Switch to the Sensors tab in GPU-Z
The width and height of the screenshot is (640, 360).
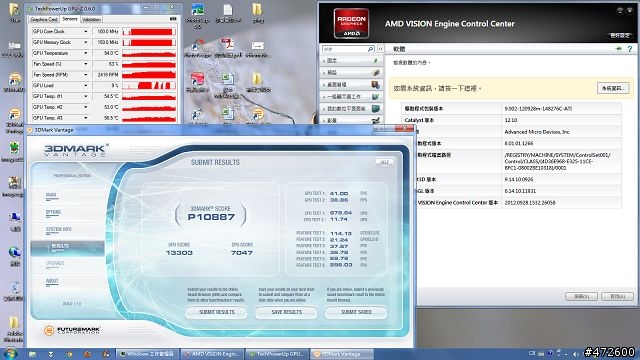(x=70, y=19)
